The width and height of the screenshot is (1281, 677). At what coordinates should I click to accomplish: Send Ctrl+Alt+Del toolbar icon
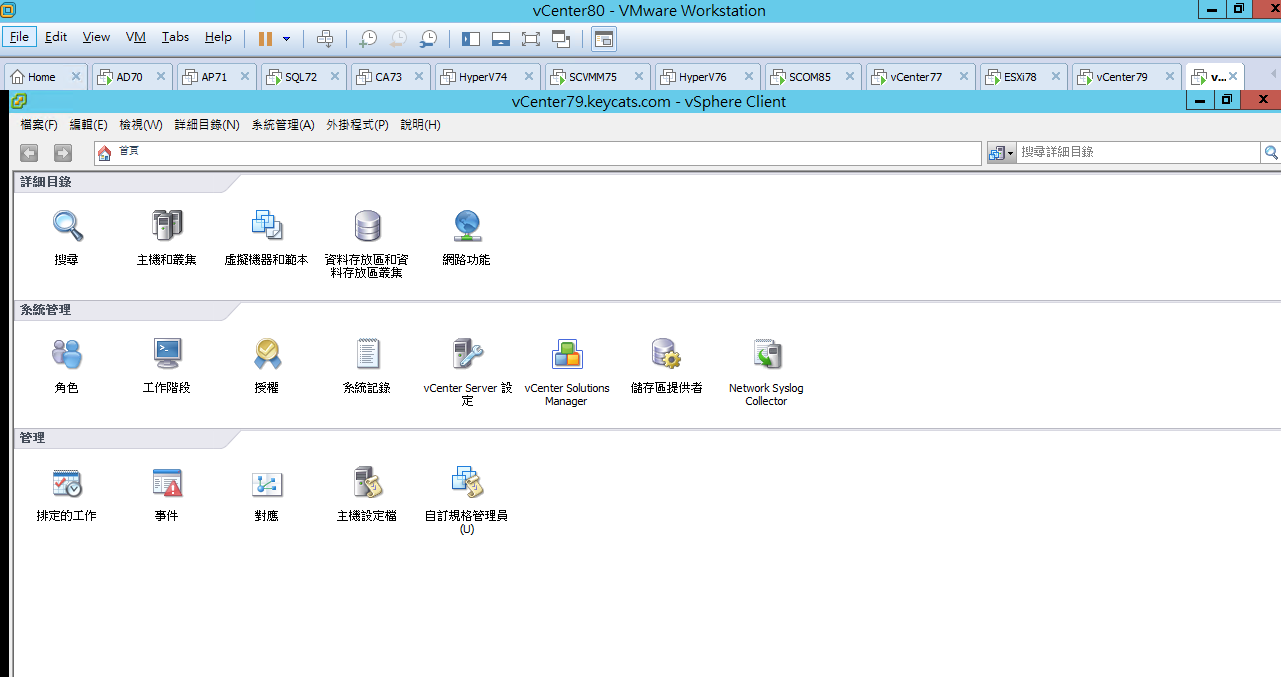click(325, 38)
